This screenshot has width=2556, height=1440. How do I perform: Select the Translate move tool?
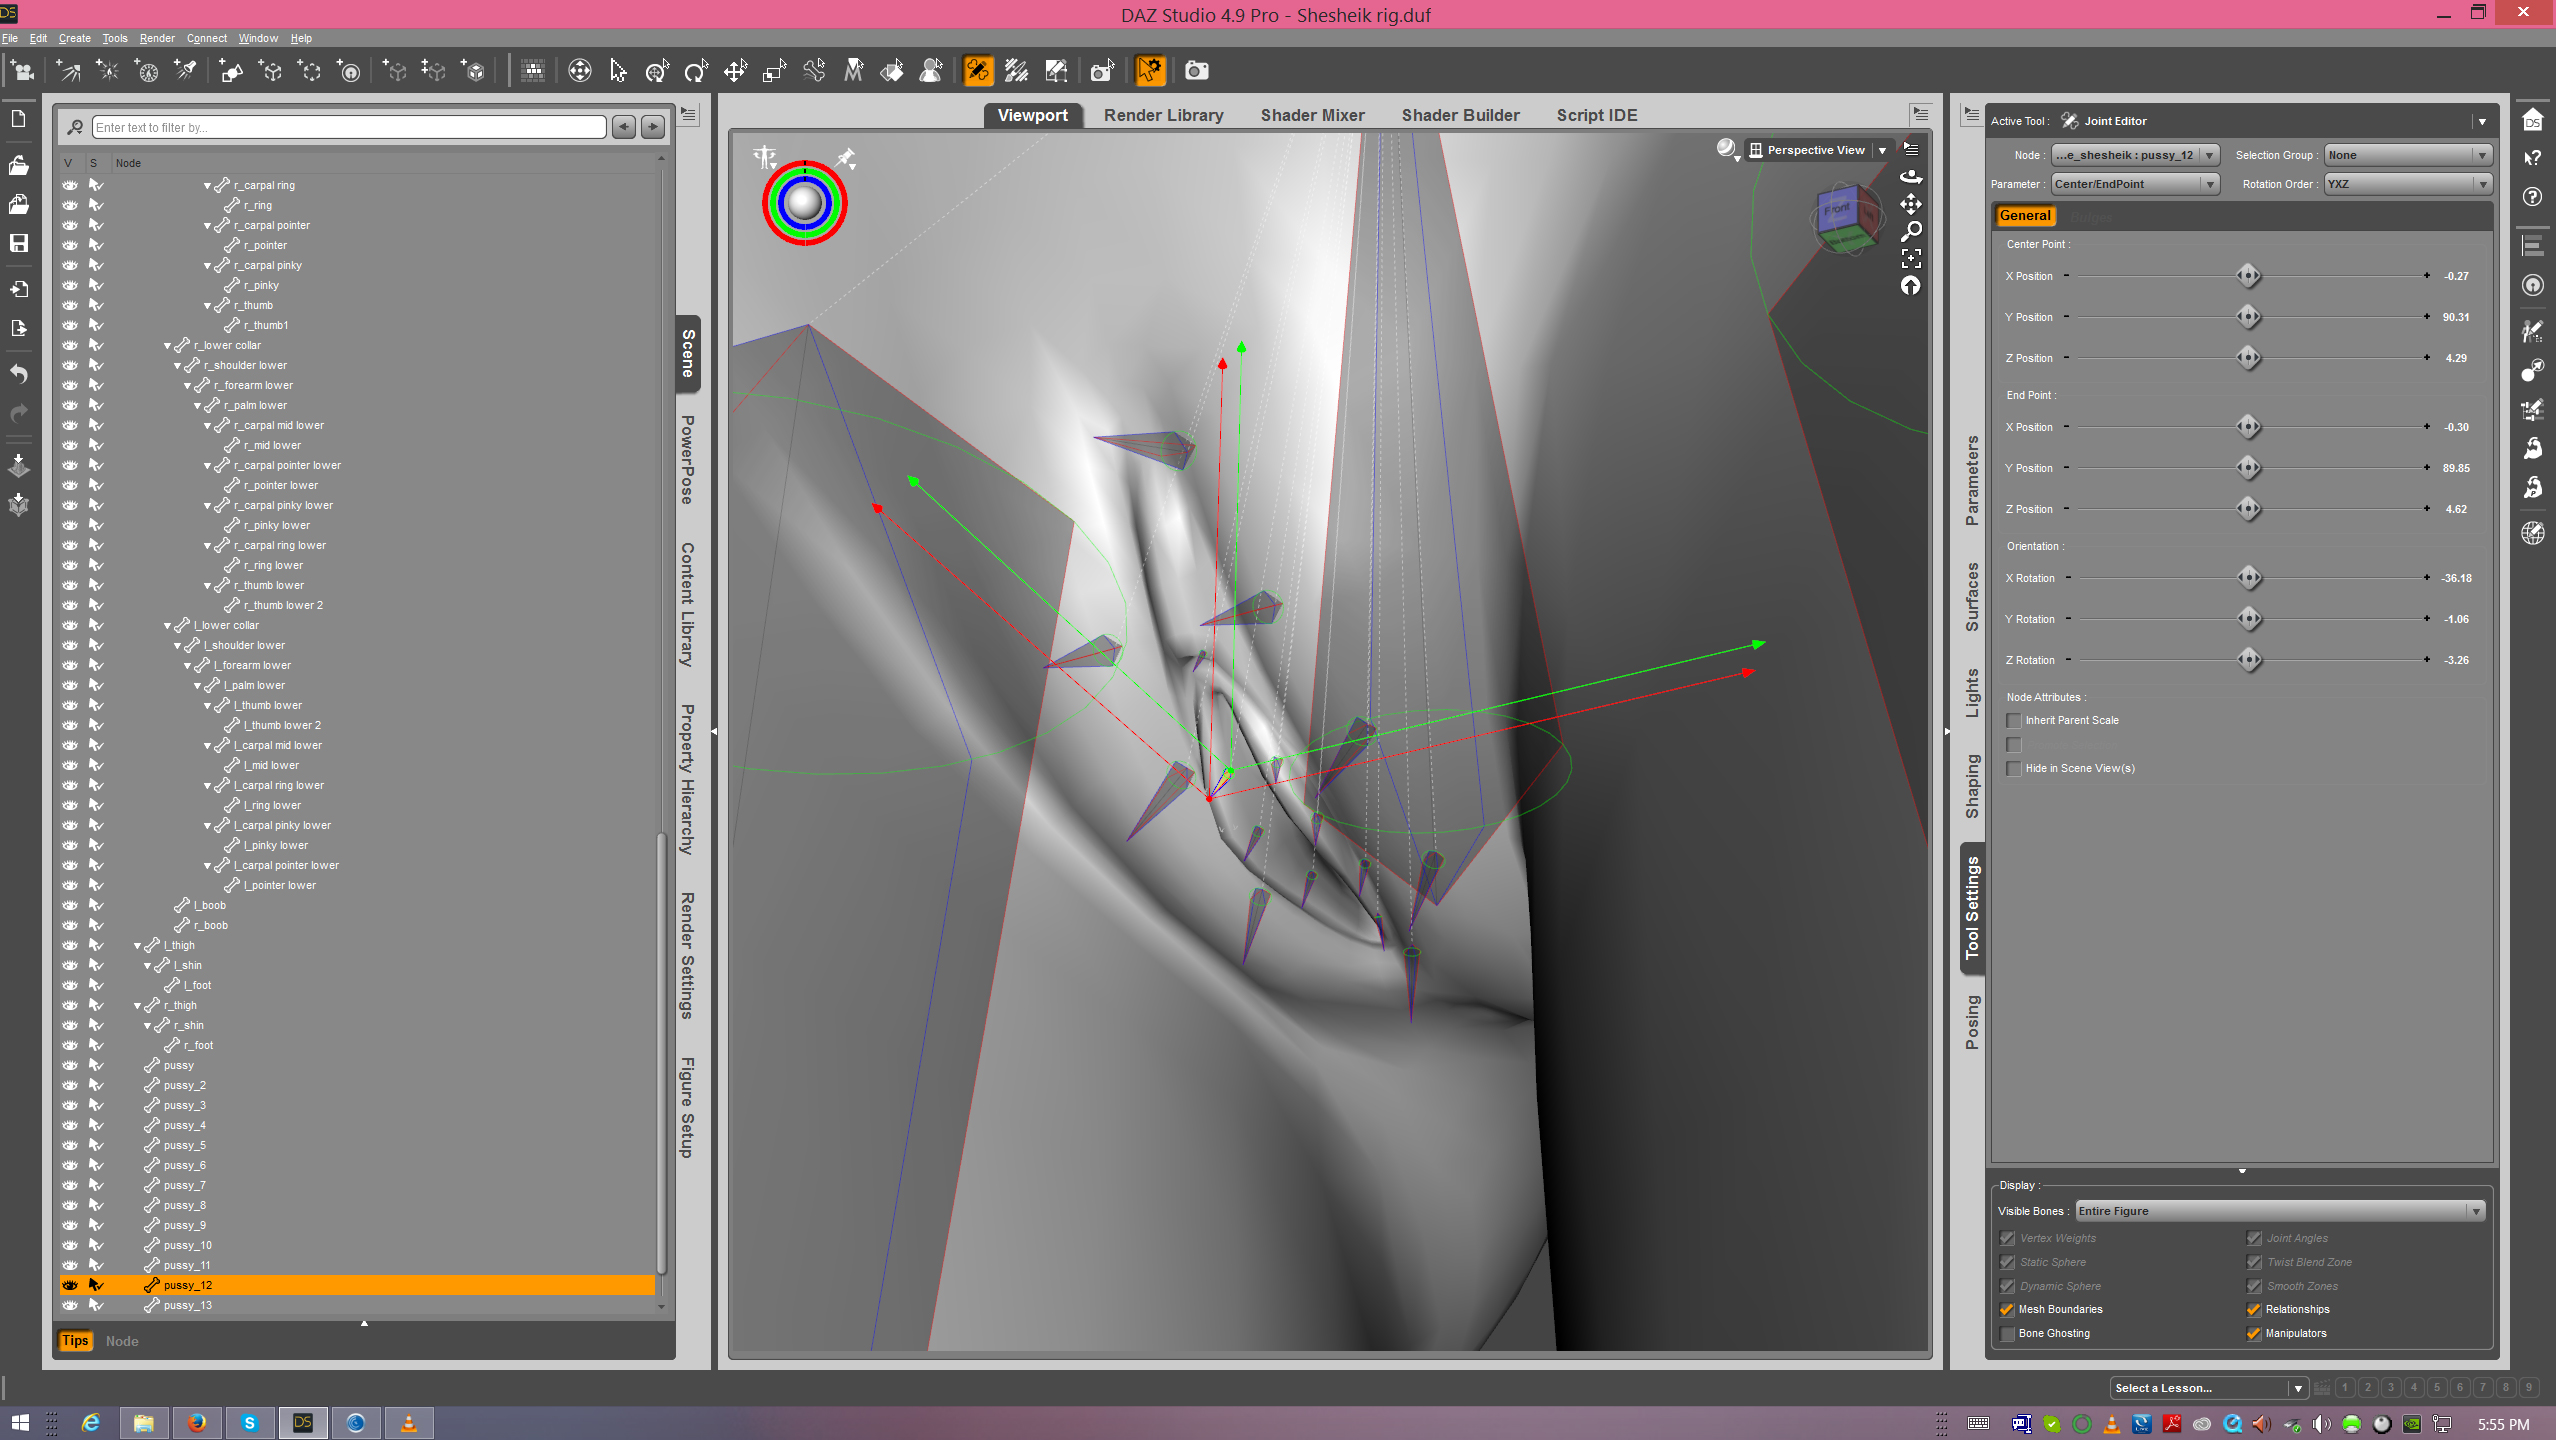point(735,71)
